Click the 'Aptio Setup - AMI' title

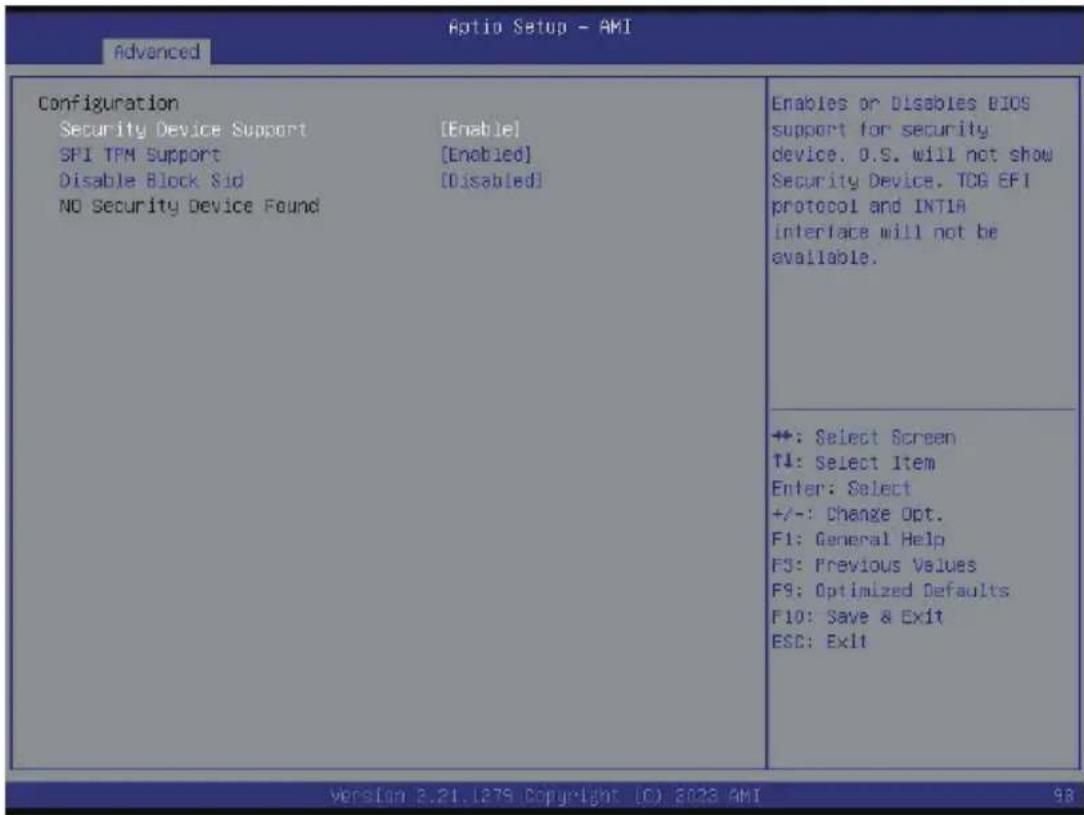540,27
